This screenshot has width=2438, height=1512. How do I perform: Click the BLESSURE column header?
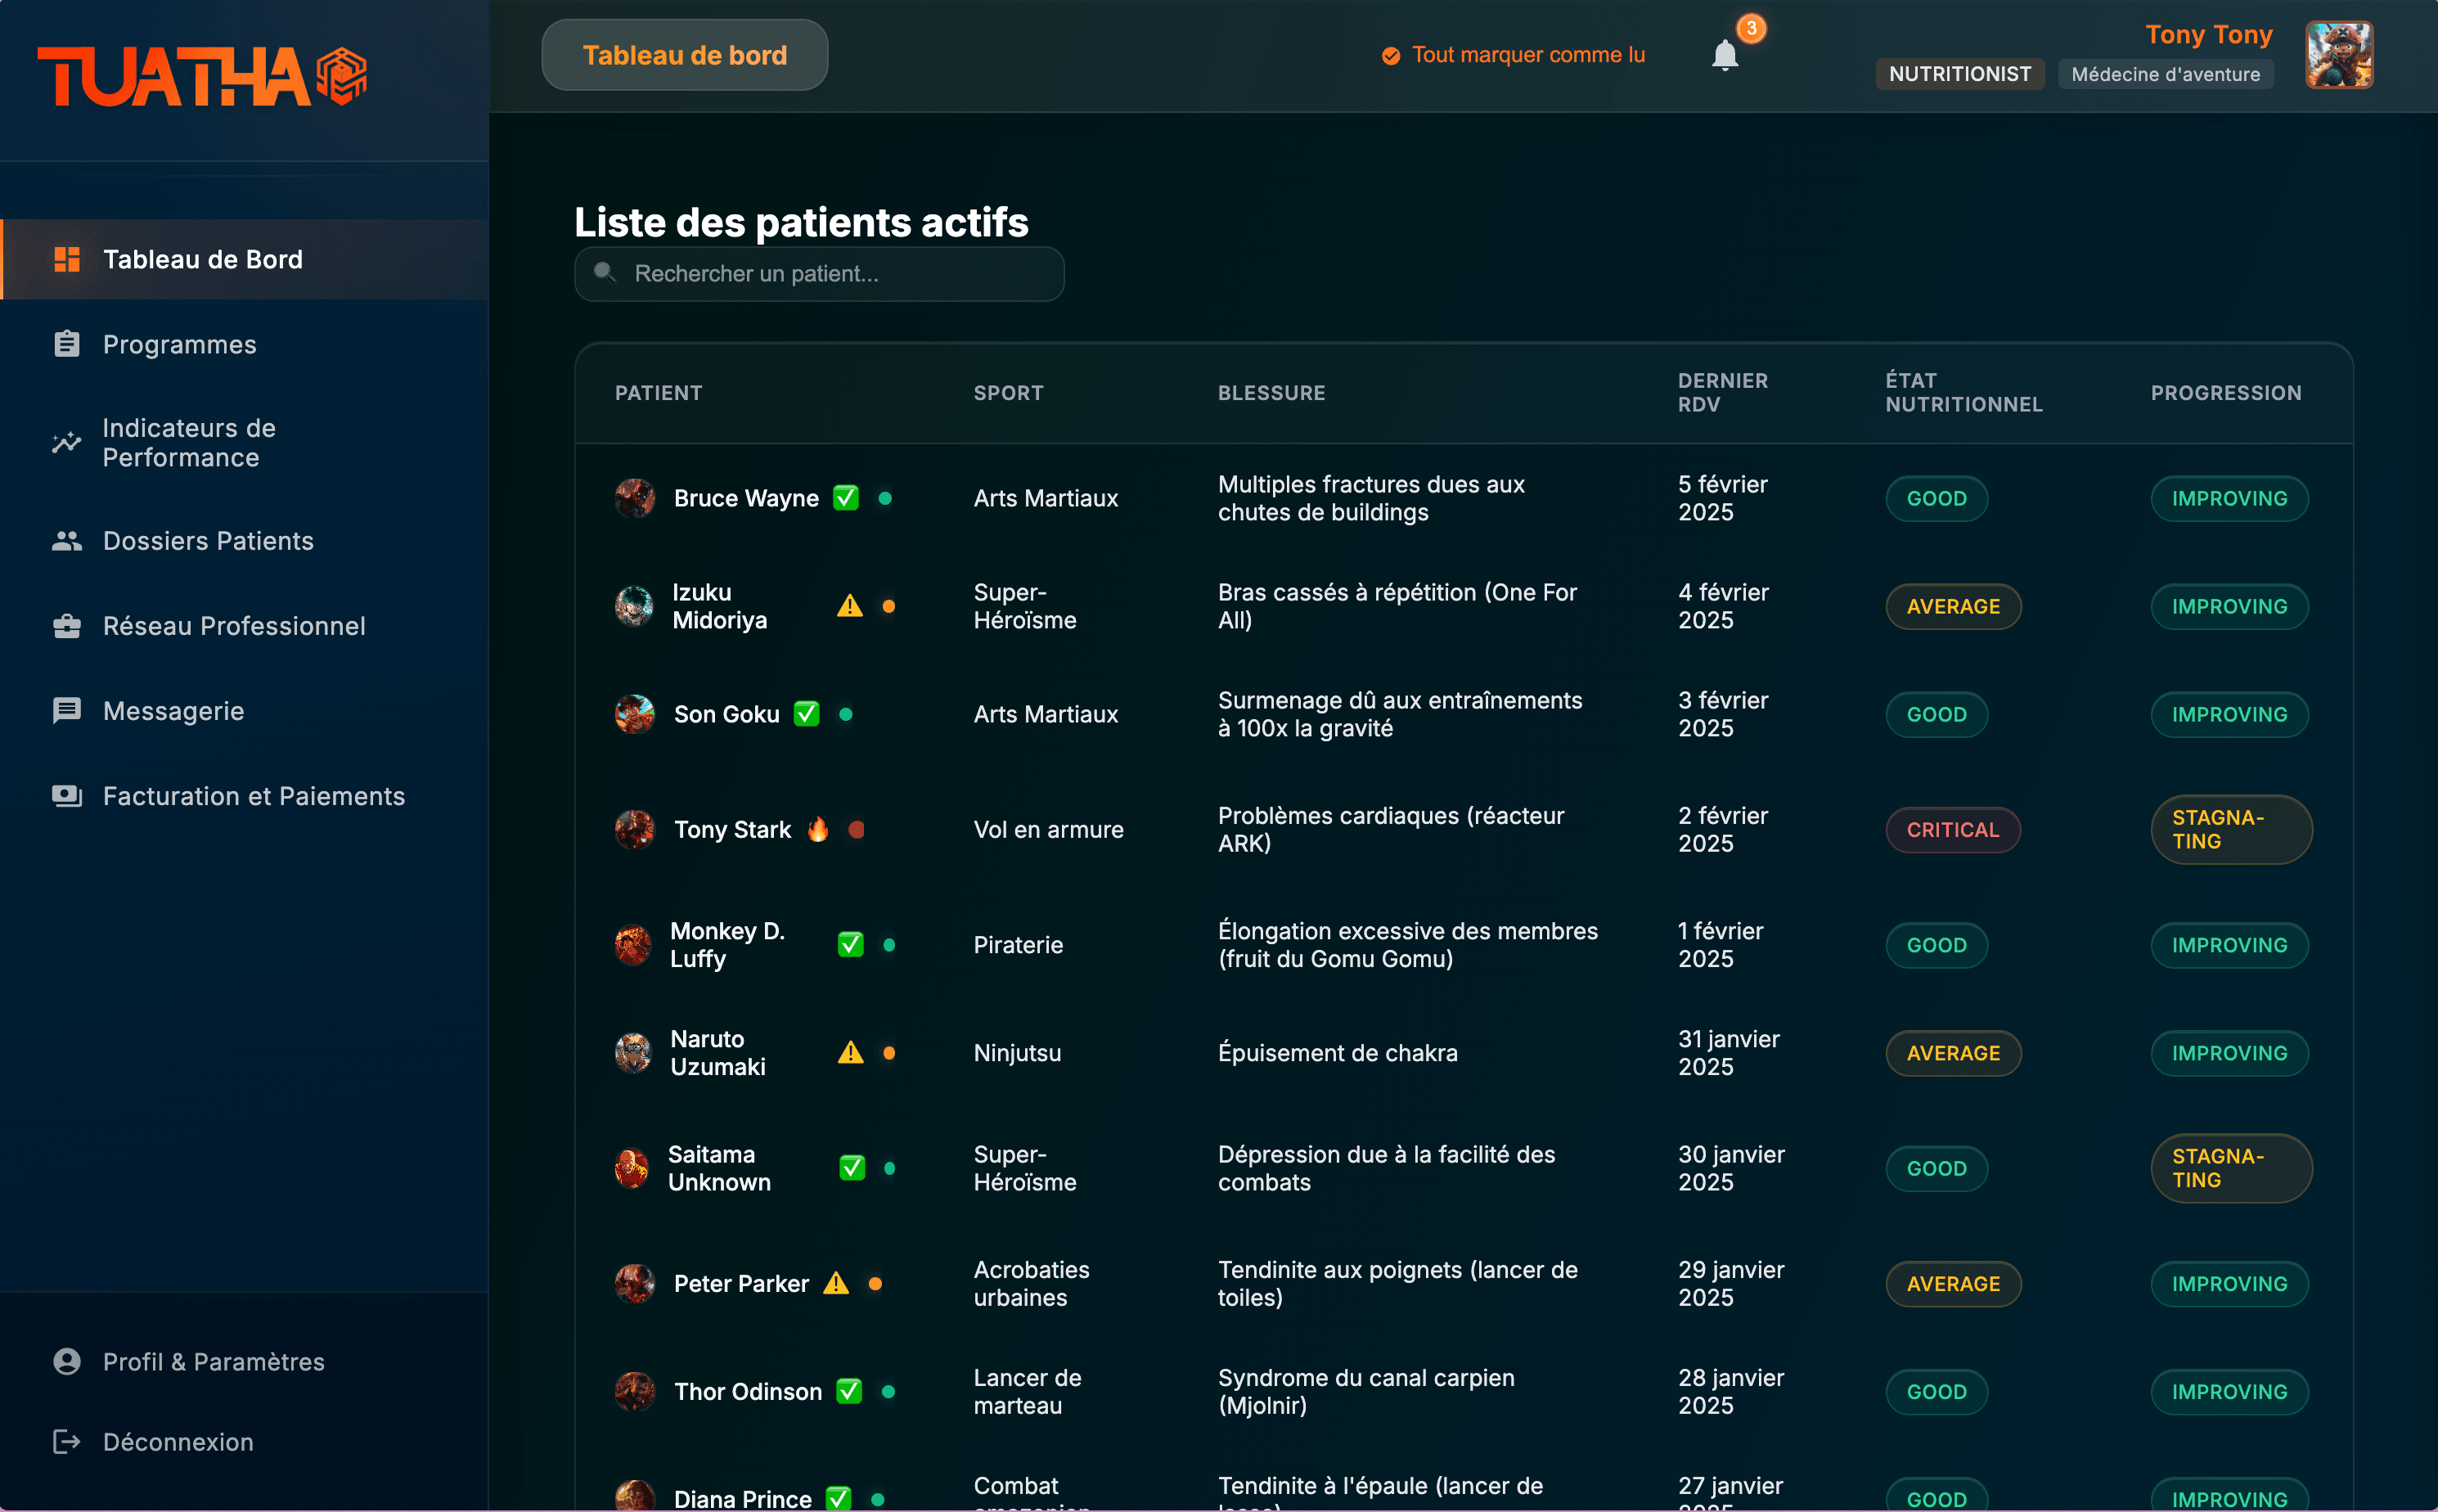1272,393
